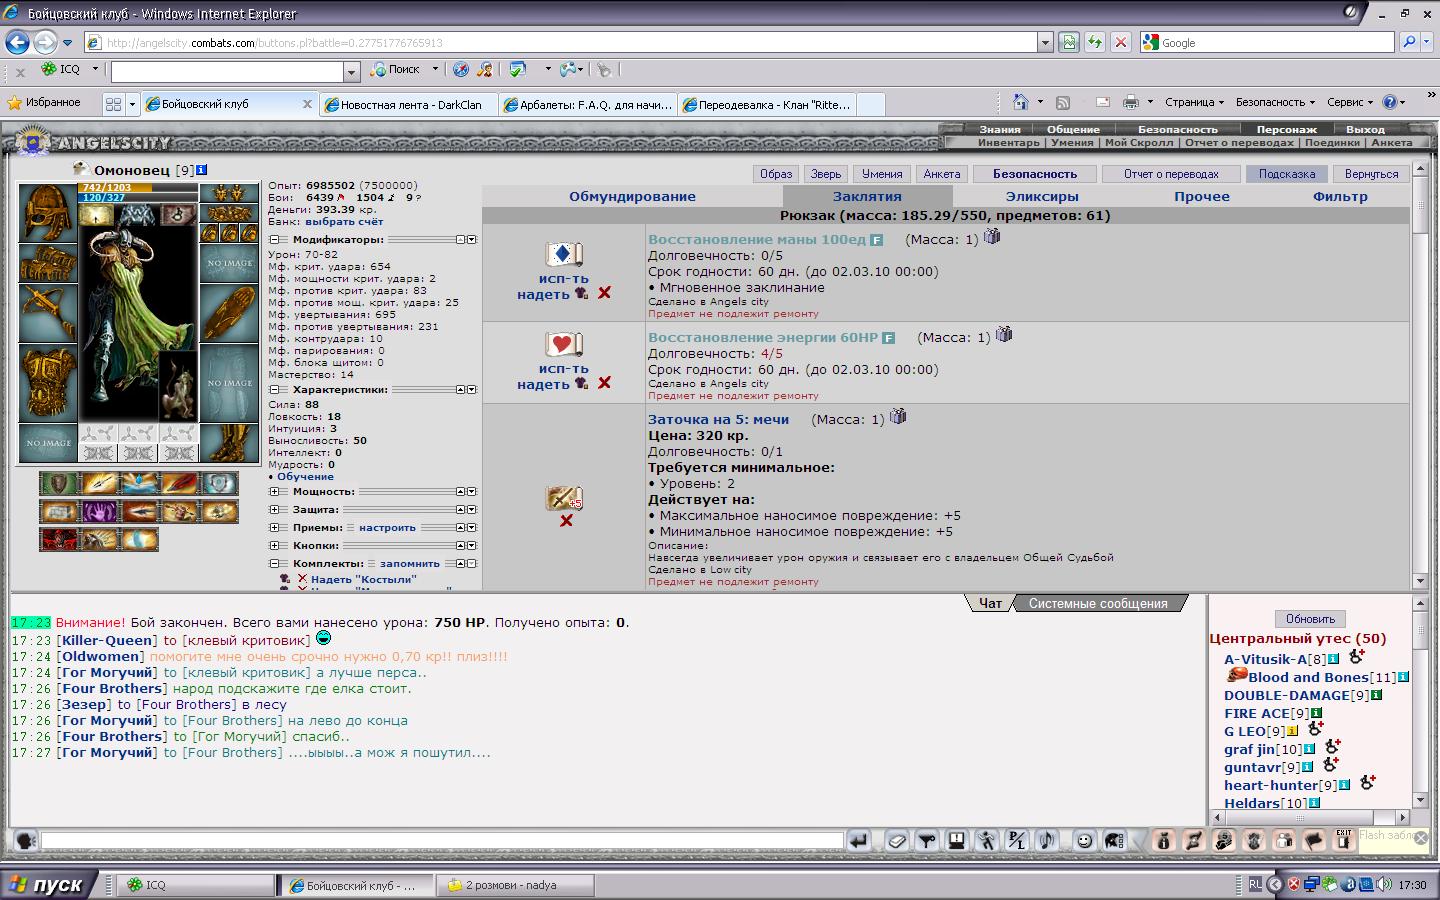Click the EXIT door icon in bottom toolbar
Screen dimensions: 1440x900
point(1343,840)
